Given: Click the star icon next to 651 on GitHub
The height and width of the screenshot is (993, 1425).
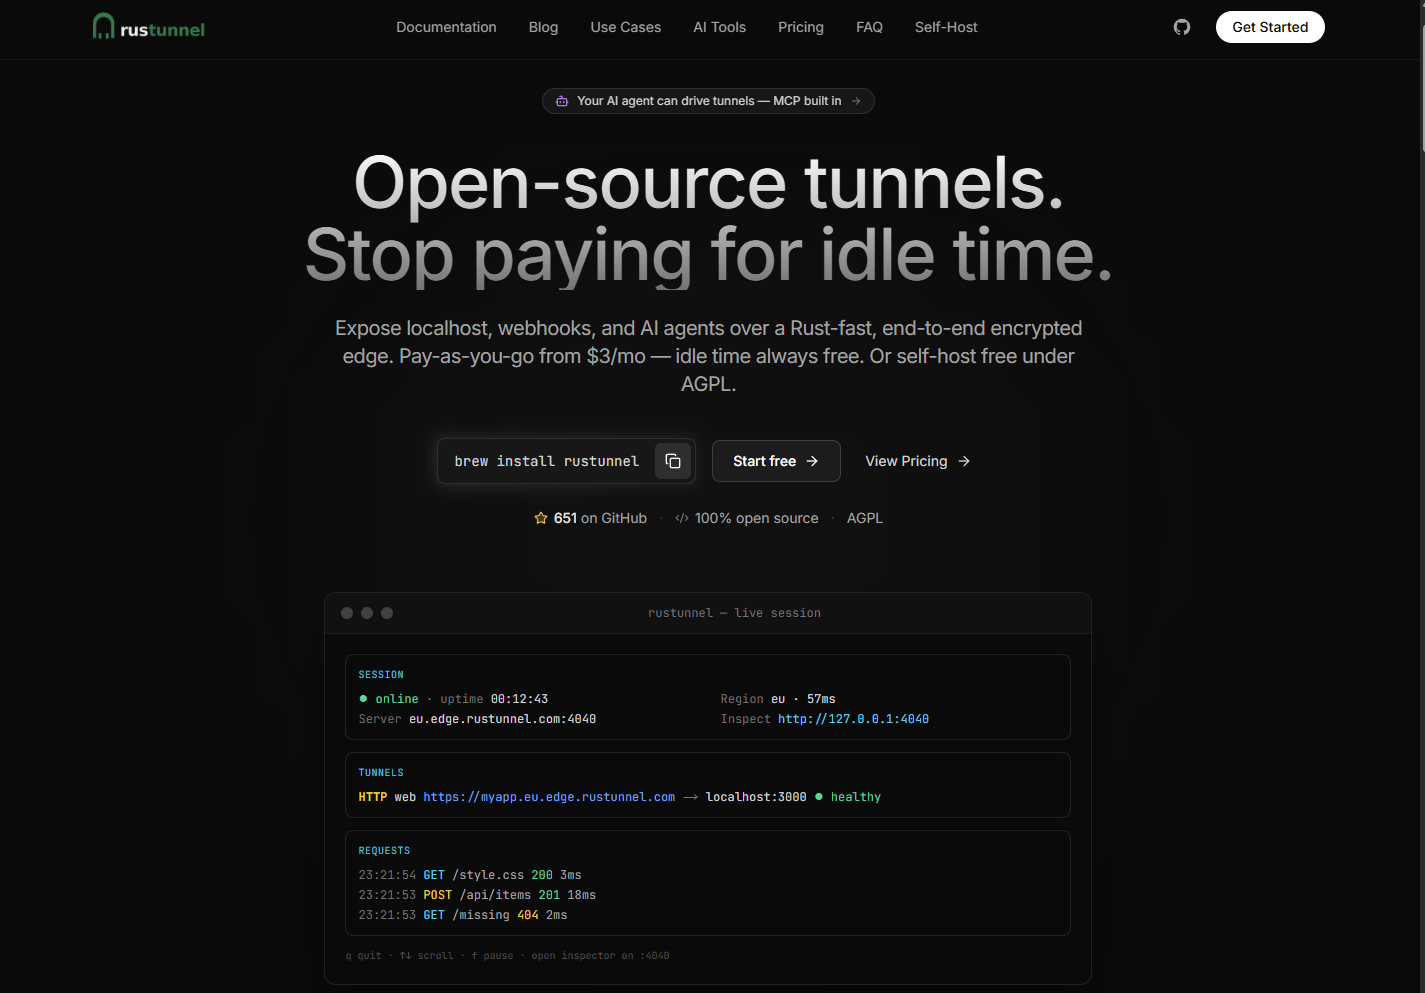Looking at the screenshot, I should point(541,518).
